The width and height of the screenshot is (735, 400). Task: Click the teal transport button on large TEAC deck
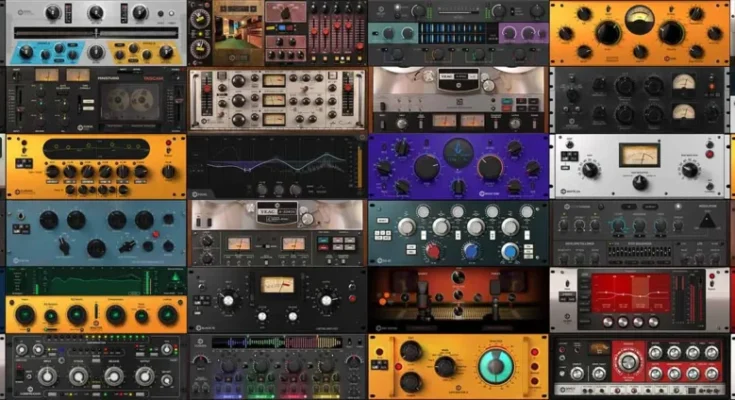coord(507,101)
